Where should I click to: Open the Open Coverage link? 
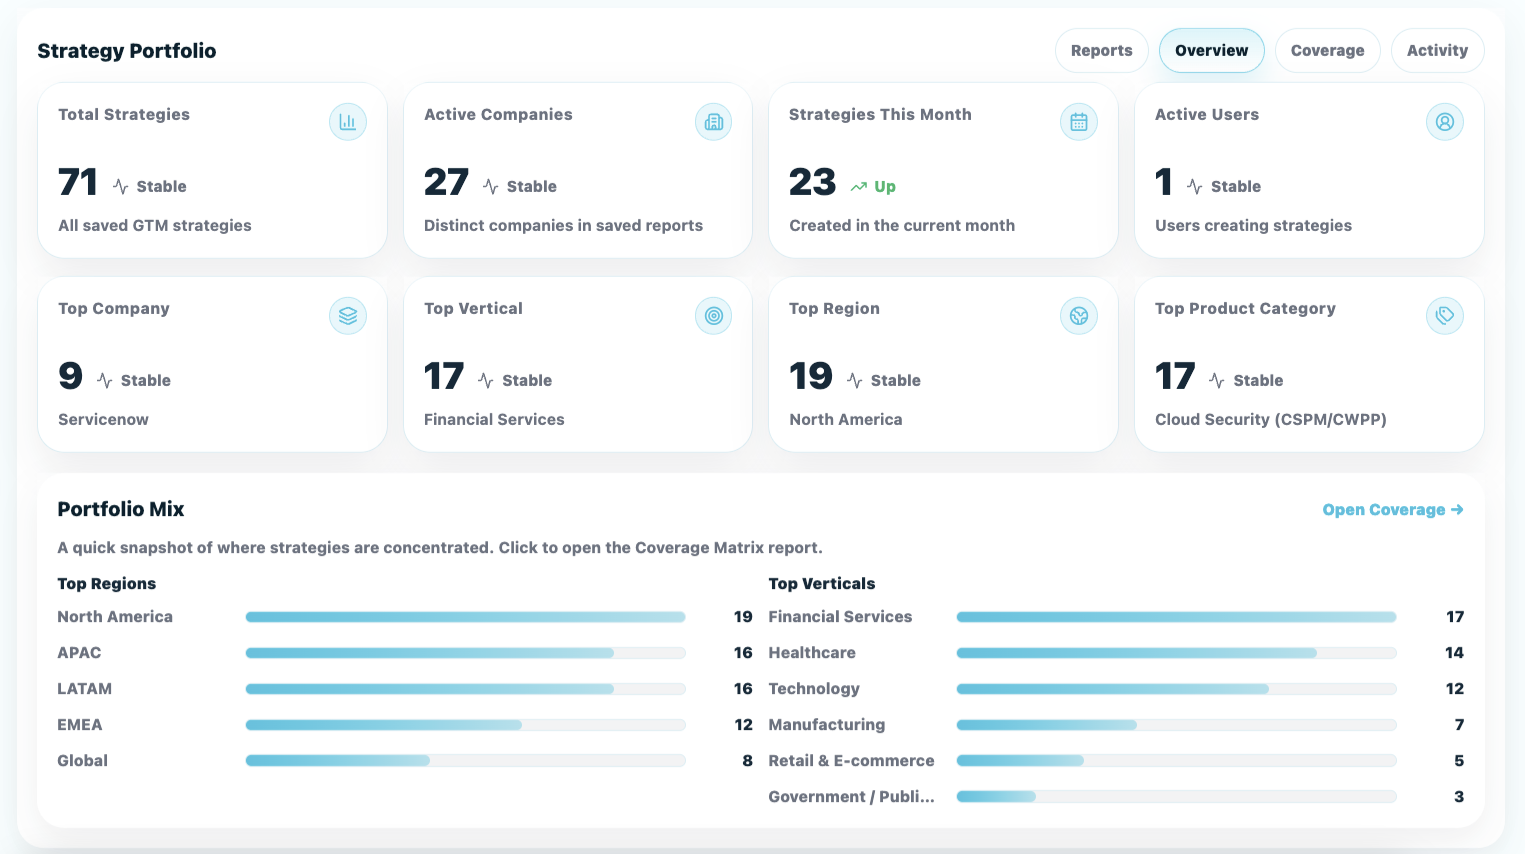tap(1392, 510)
